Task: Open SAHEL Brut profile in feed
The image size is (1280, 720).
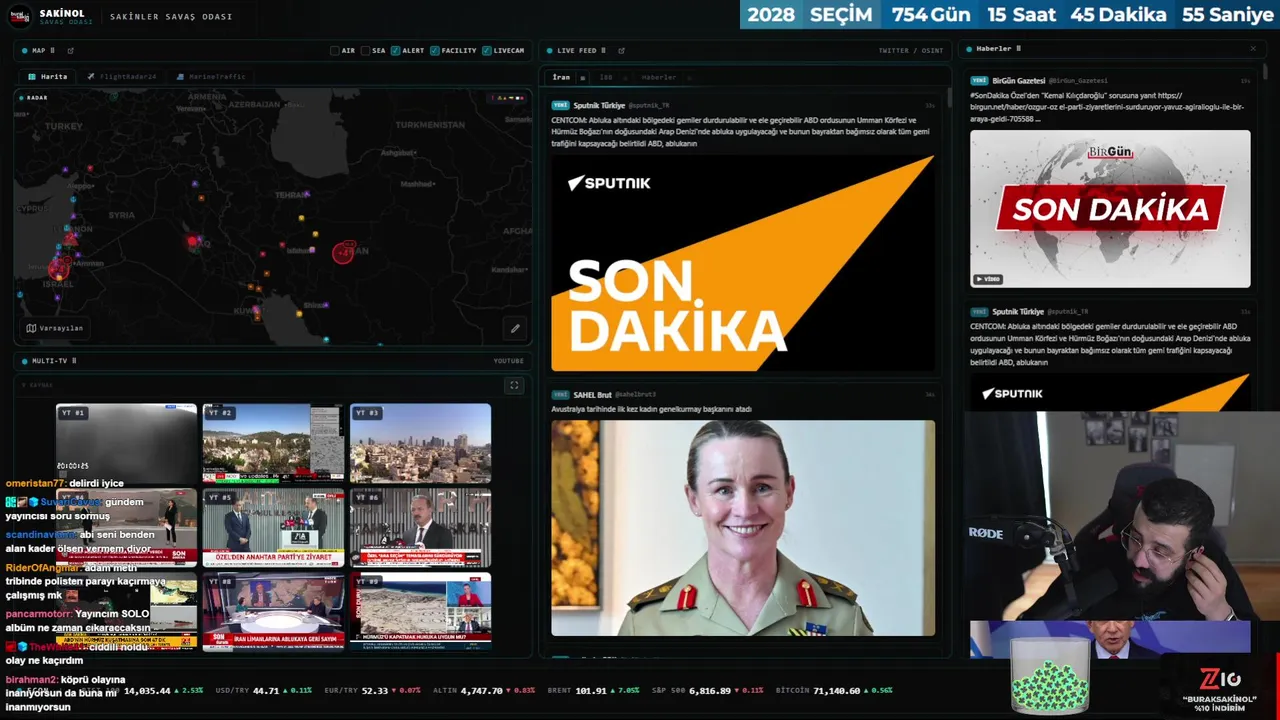Action: pyautogui.click(x=592, y=395)
